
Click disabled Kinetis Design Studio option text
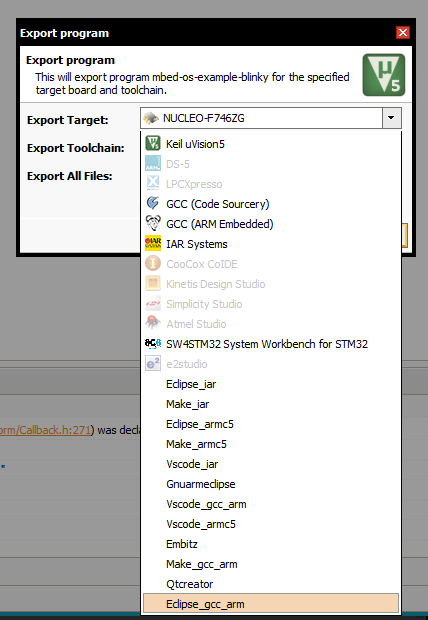tap(216, 284)
